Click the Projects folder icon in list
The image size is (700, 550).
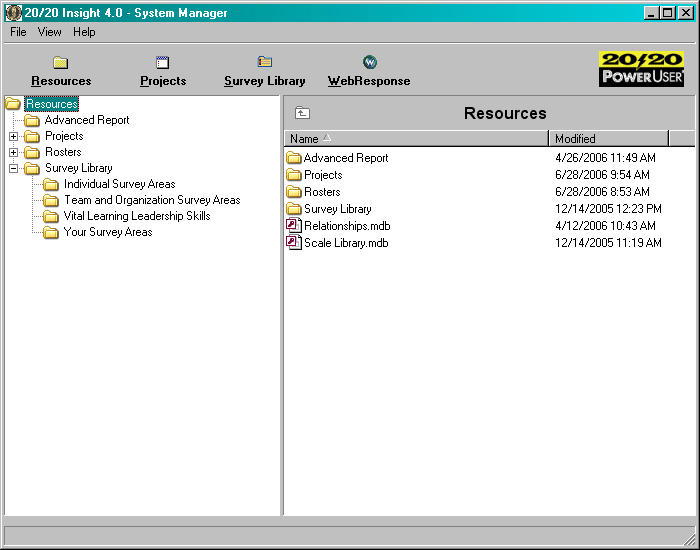click(294, 175)
